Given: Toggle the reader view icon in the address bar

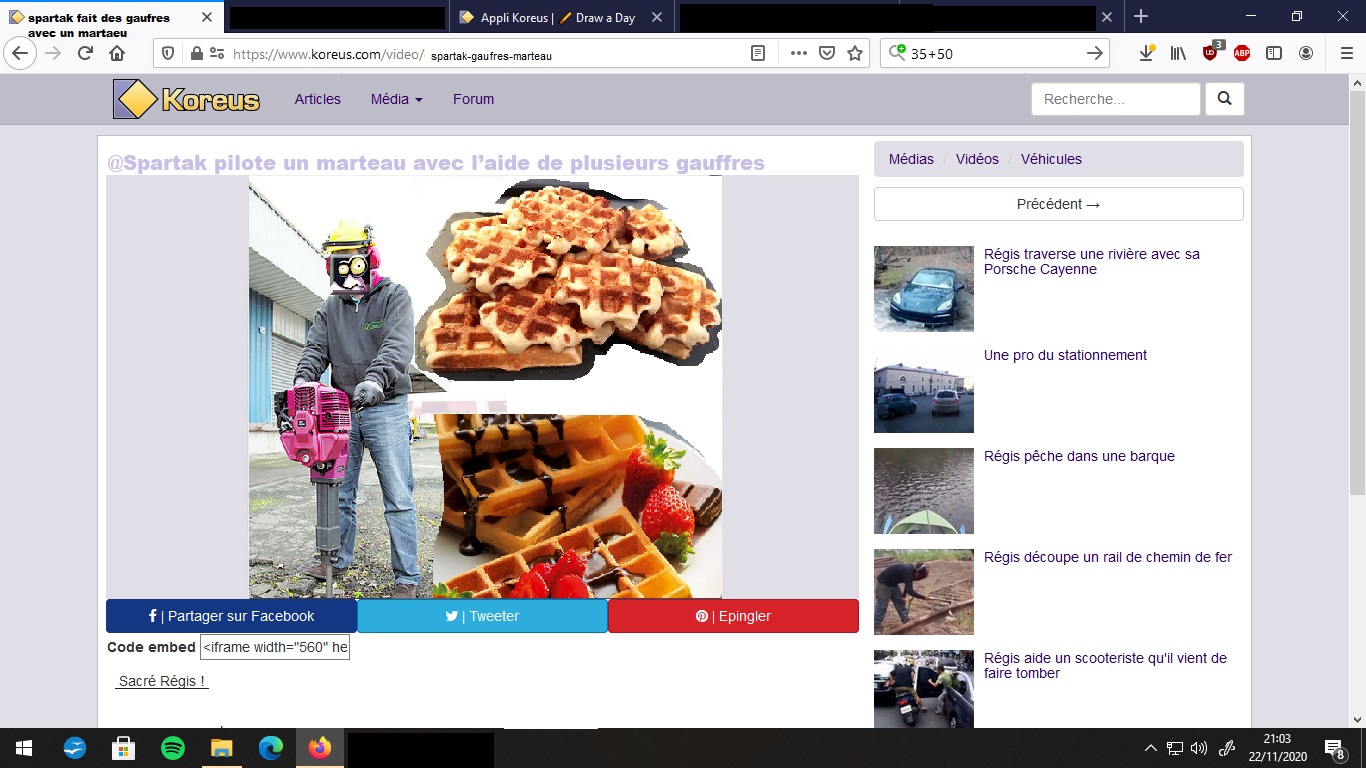Looking at the screenshot, I should [759, 54].
